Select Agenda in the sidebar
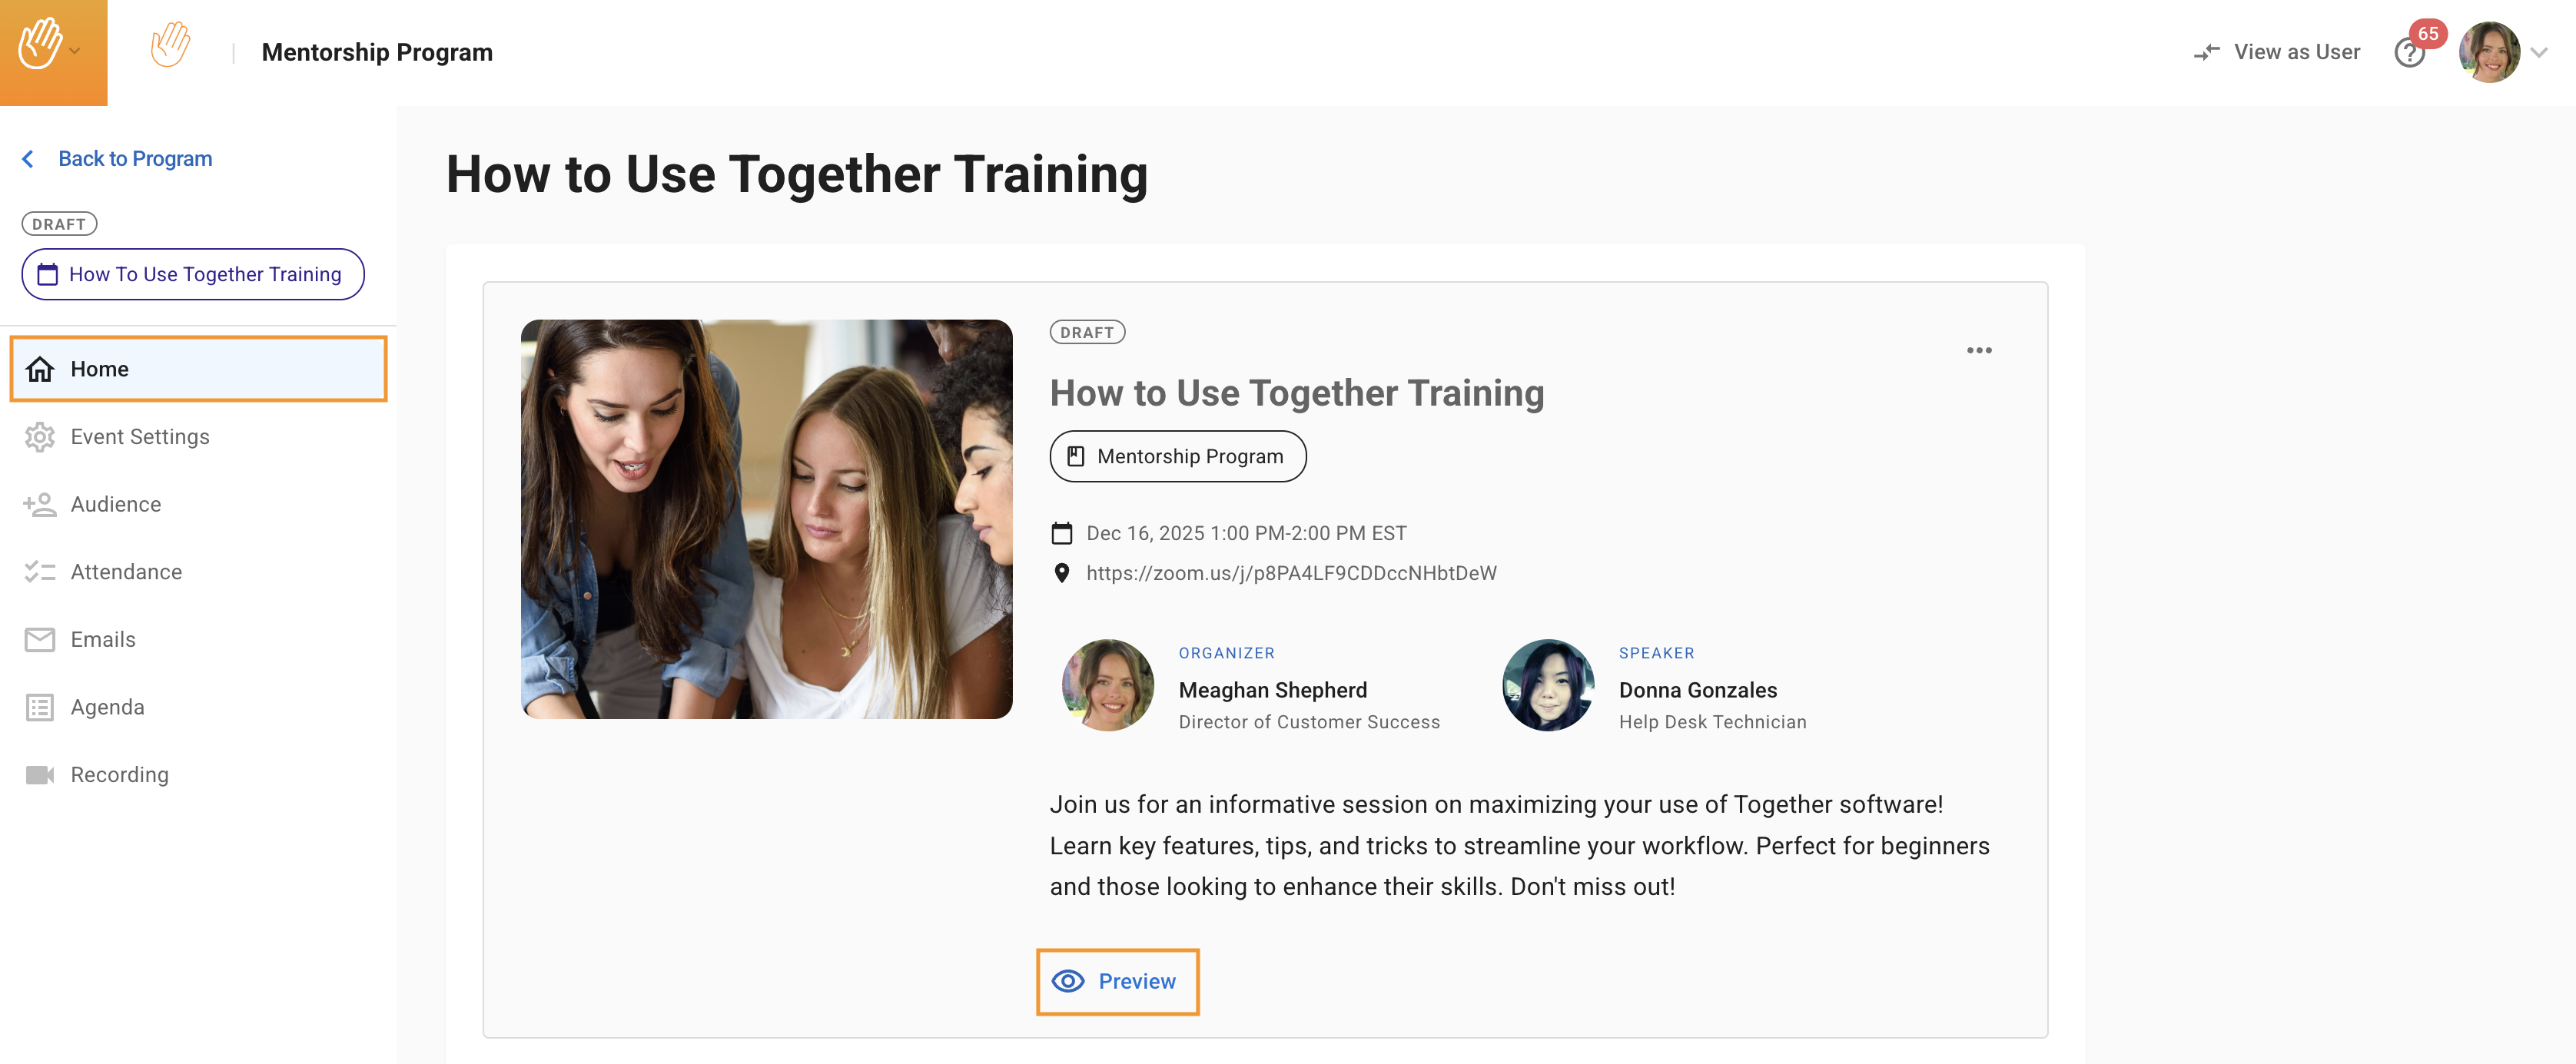Viewport: 2576px width, 1064px height. [x=107, y=707]
